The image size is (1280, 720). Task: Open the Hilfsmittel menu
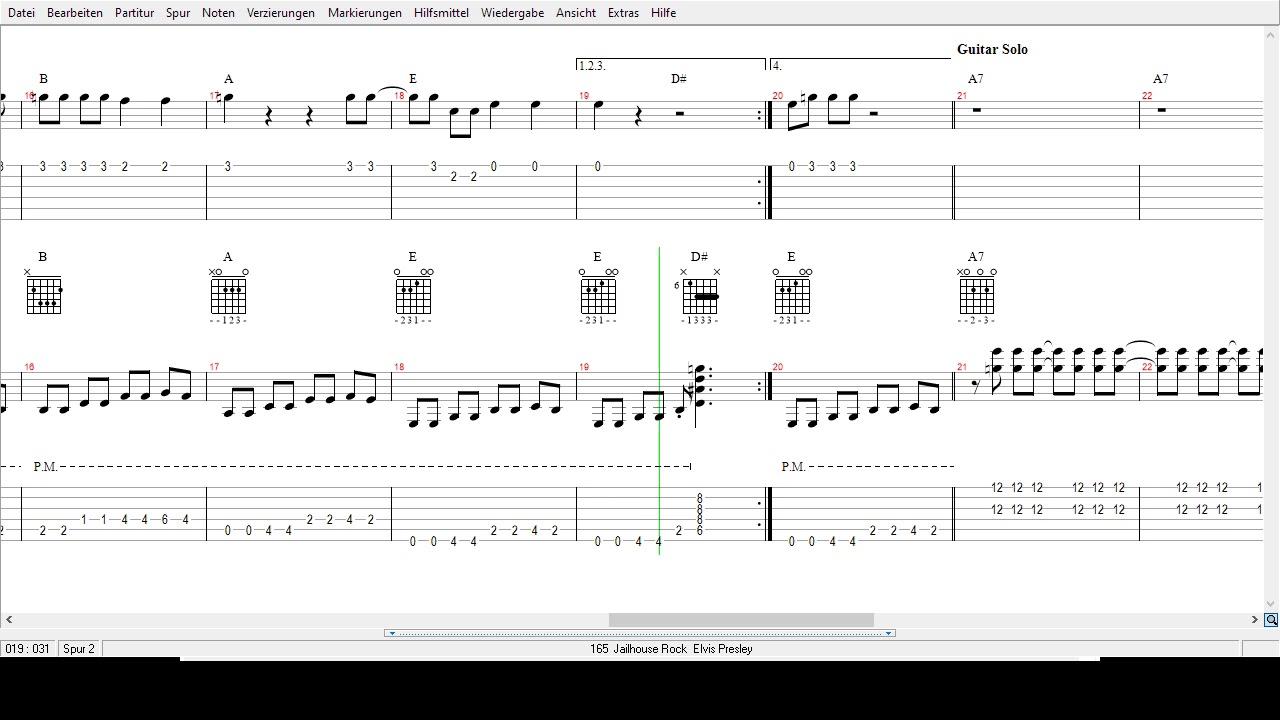[441, 13]
